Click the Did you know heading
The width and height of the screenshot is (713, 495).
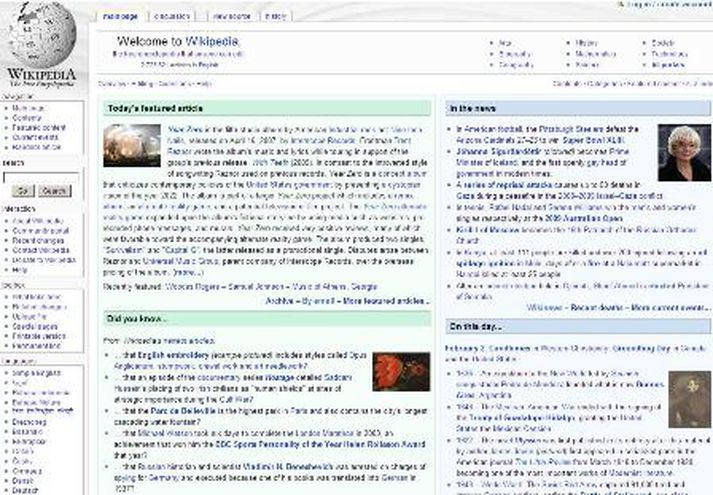point(135,319)
